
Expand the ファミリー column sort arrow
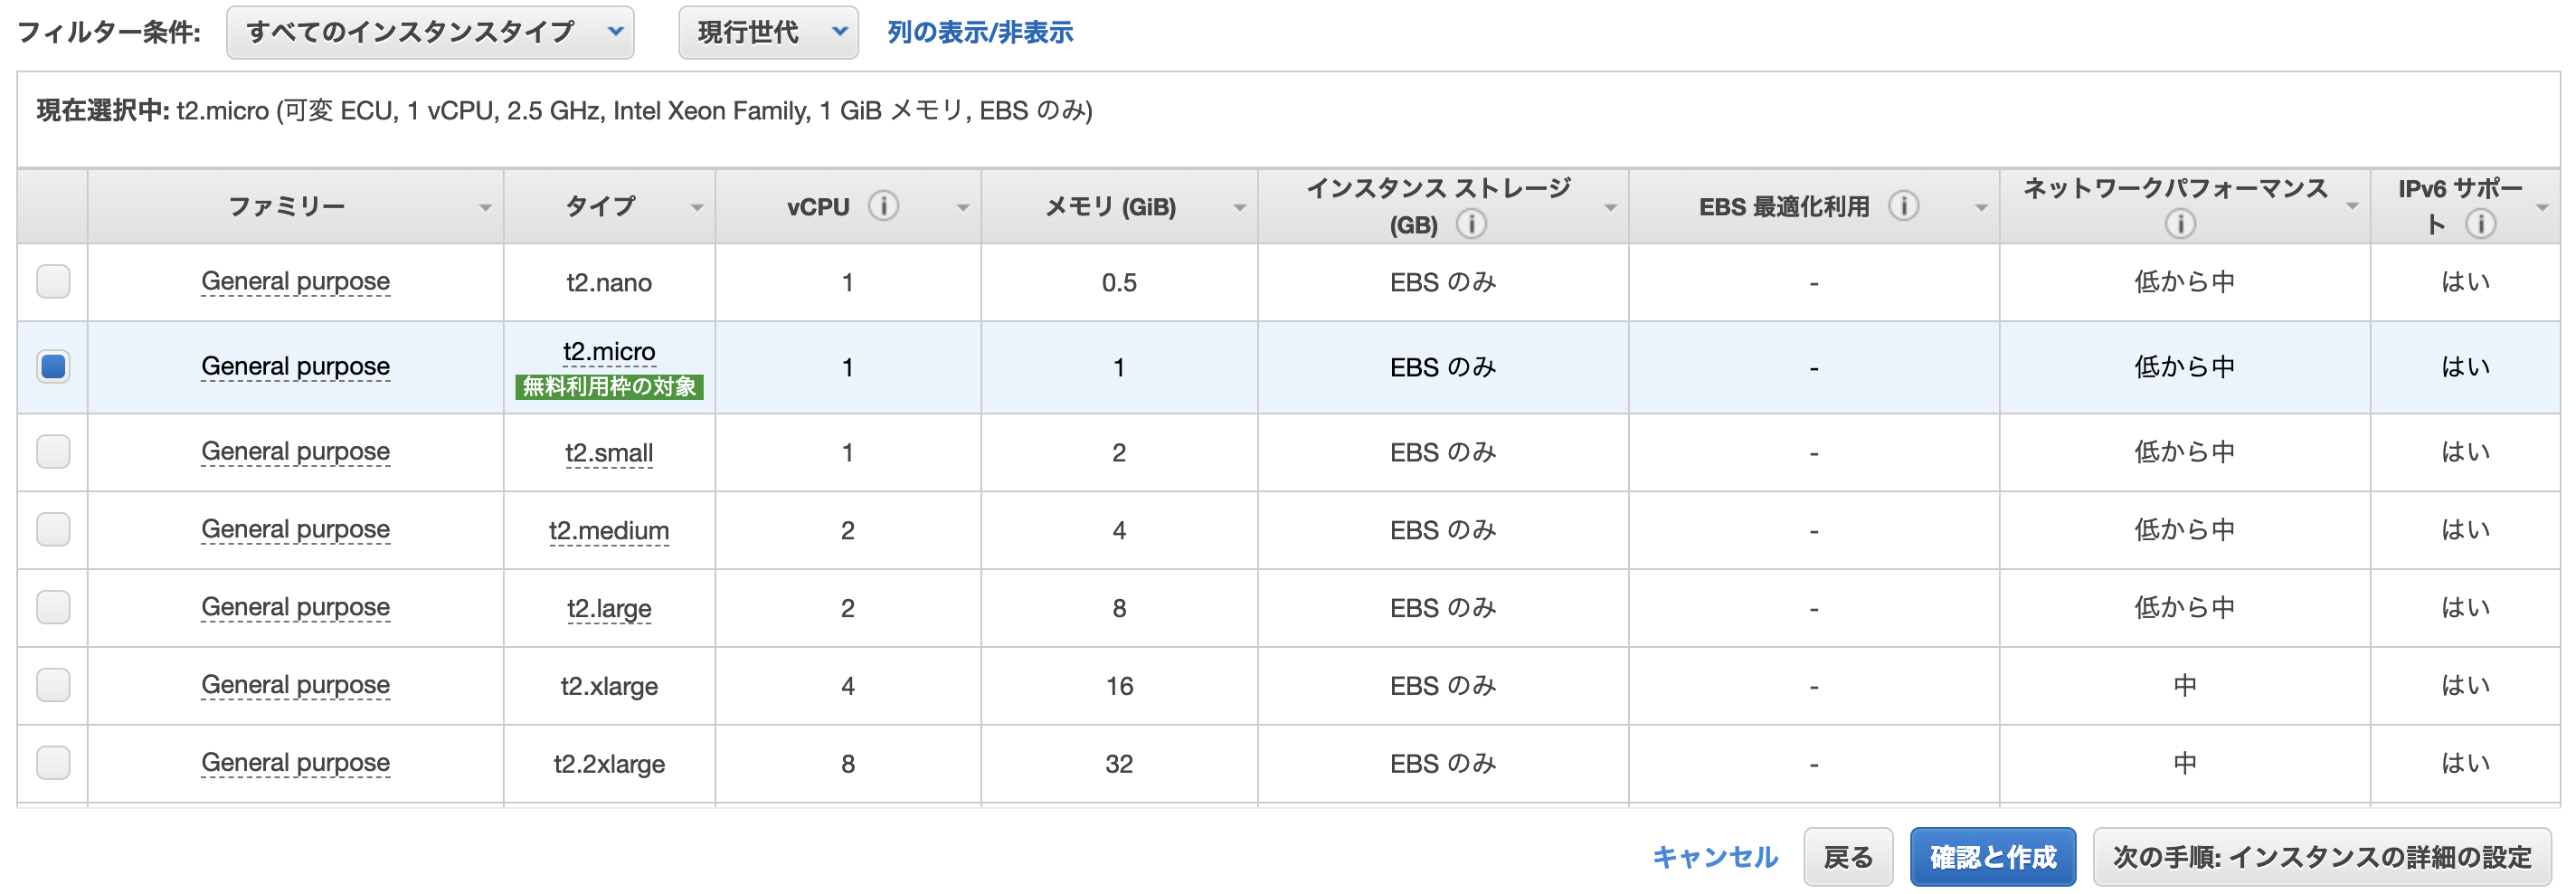pos(485,208)
